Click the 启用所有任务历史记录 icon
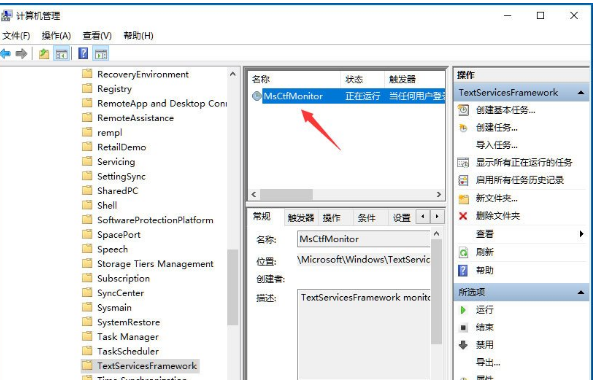Viewport: 593px width, 380px height. 463,180
